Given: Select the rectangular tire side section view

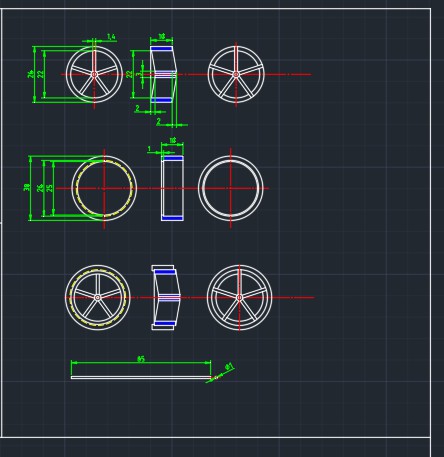Looking at the screenshot, I should (172, 188).
